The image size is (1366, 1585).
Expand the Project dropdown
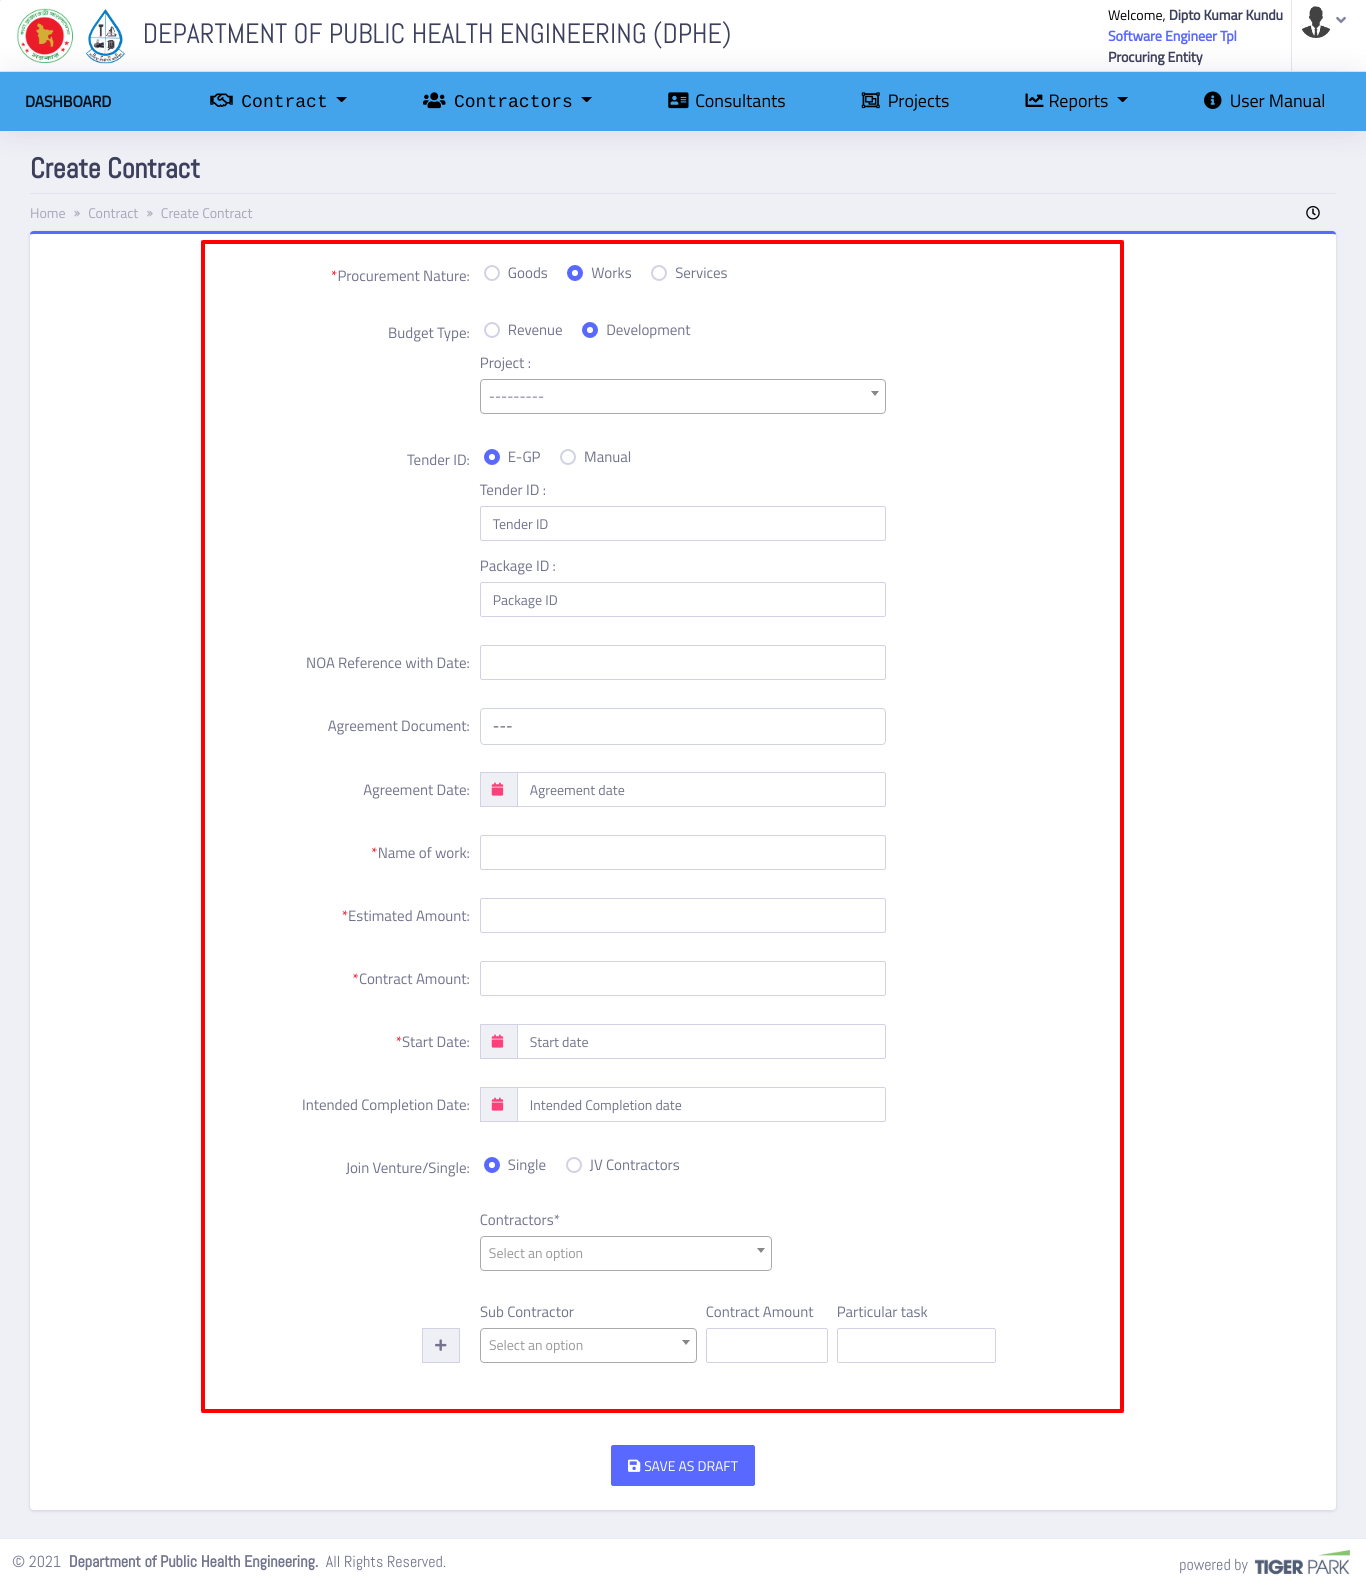pos(682,397)
